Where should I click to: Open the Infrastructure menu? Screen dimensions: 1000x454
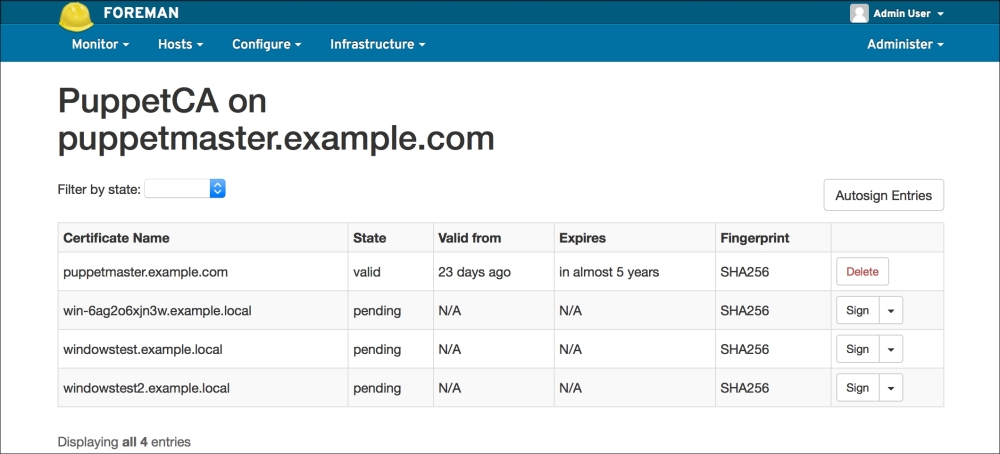[377, 44]
